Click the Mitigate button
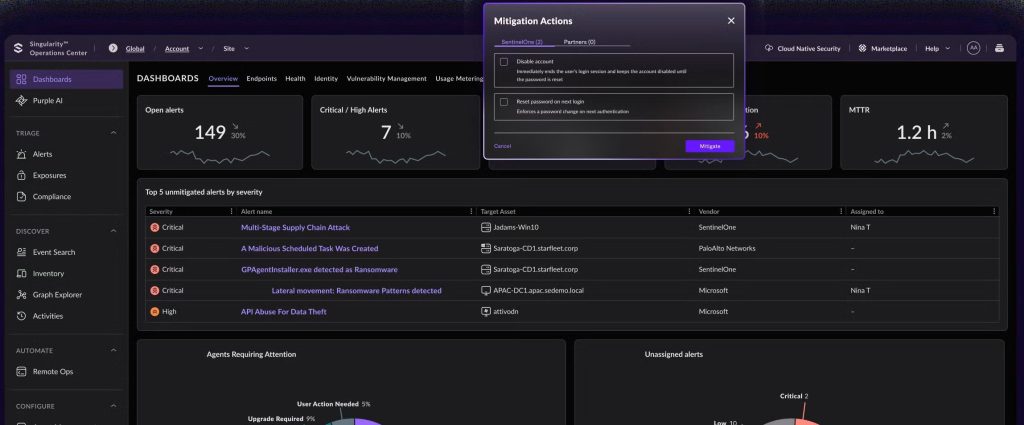 tap(710, 146)
